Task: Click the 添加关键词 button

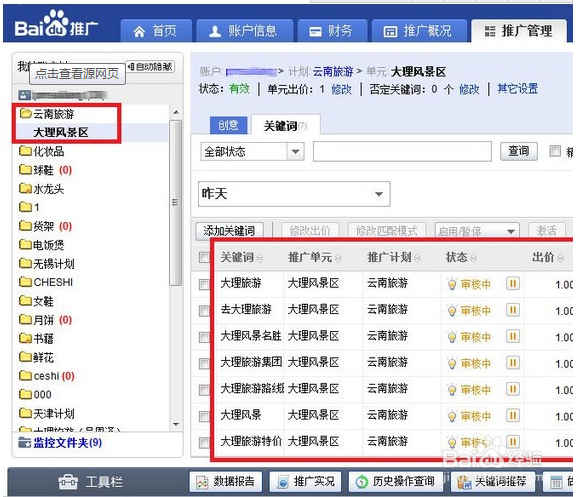Action: point(229,231)
